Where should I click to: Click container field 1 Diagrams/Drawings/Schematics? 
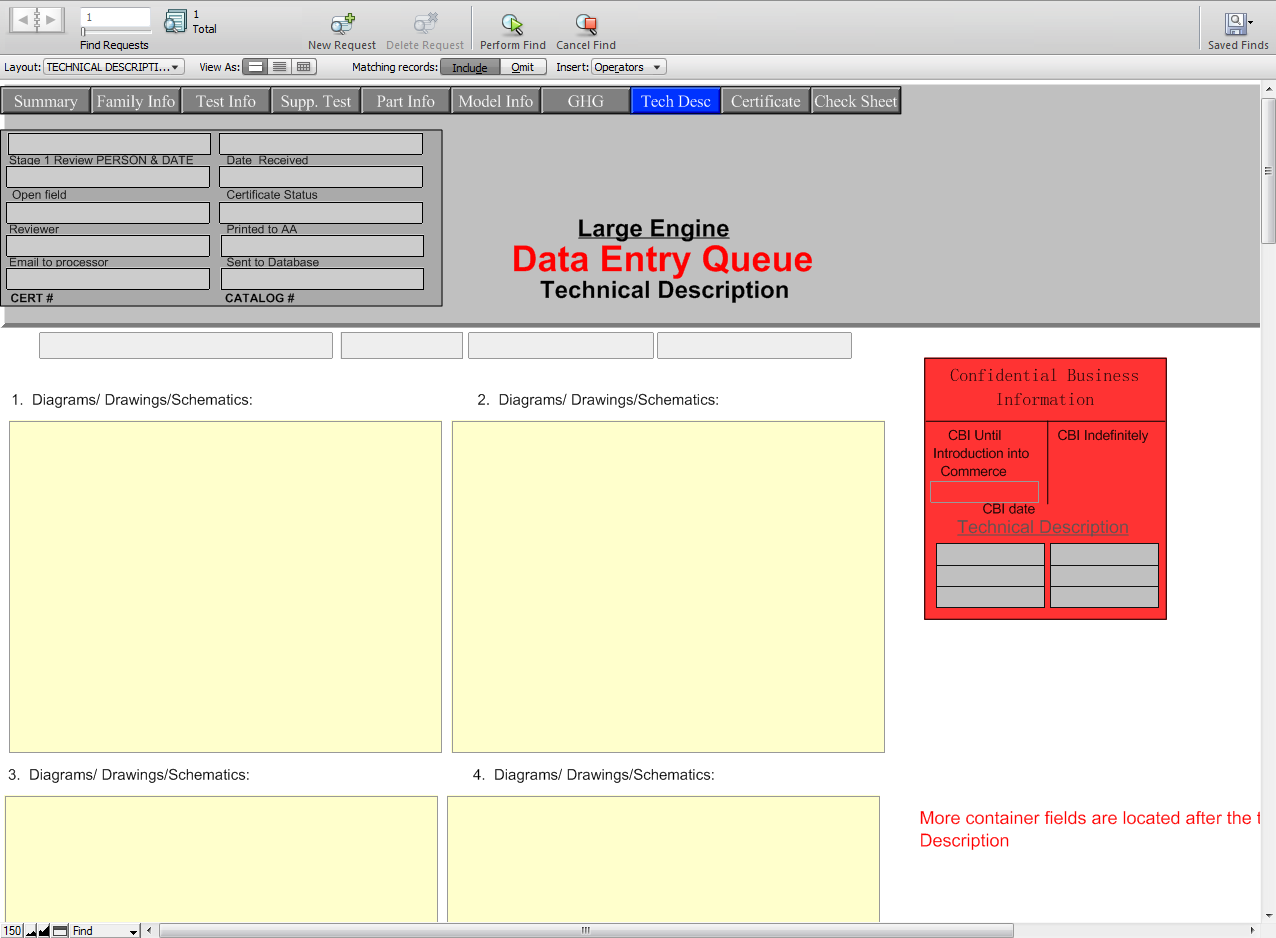(x=225, y=587)
